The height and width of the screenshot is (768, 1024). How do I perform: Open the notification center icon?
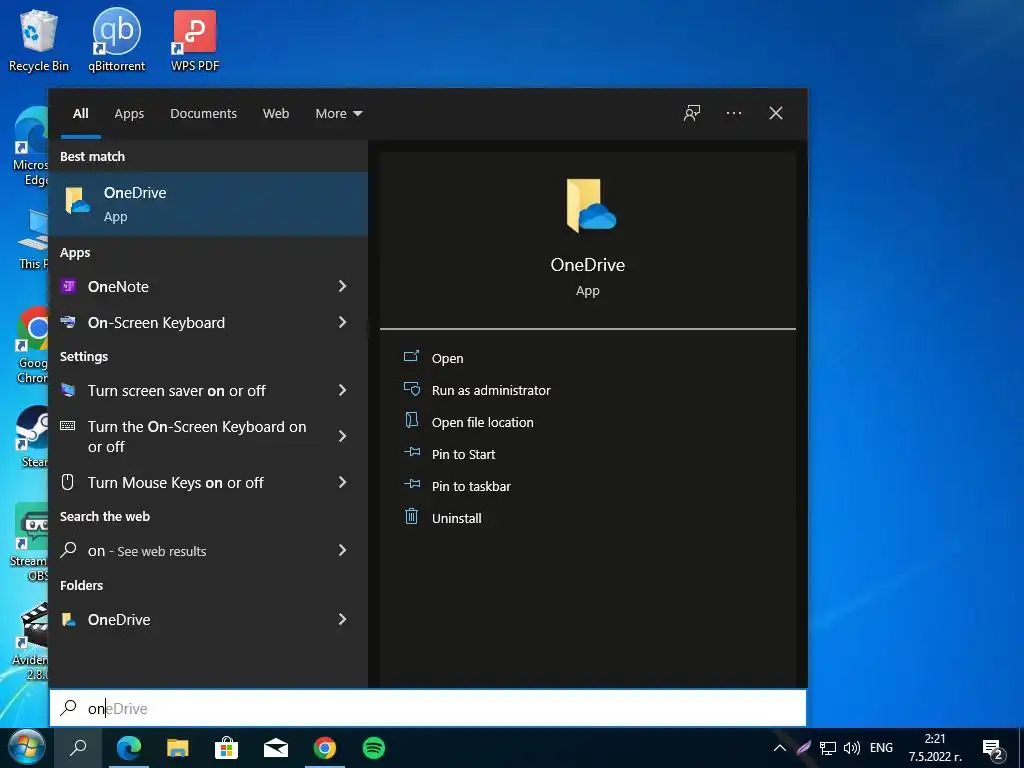[x=992, y=748]
